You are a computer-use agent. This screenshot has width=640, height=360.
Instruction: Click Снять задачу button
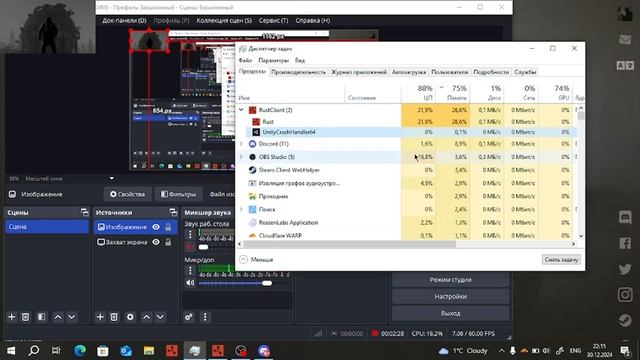coord(561,260)
